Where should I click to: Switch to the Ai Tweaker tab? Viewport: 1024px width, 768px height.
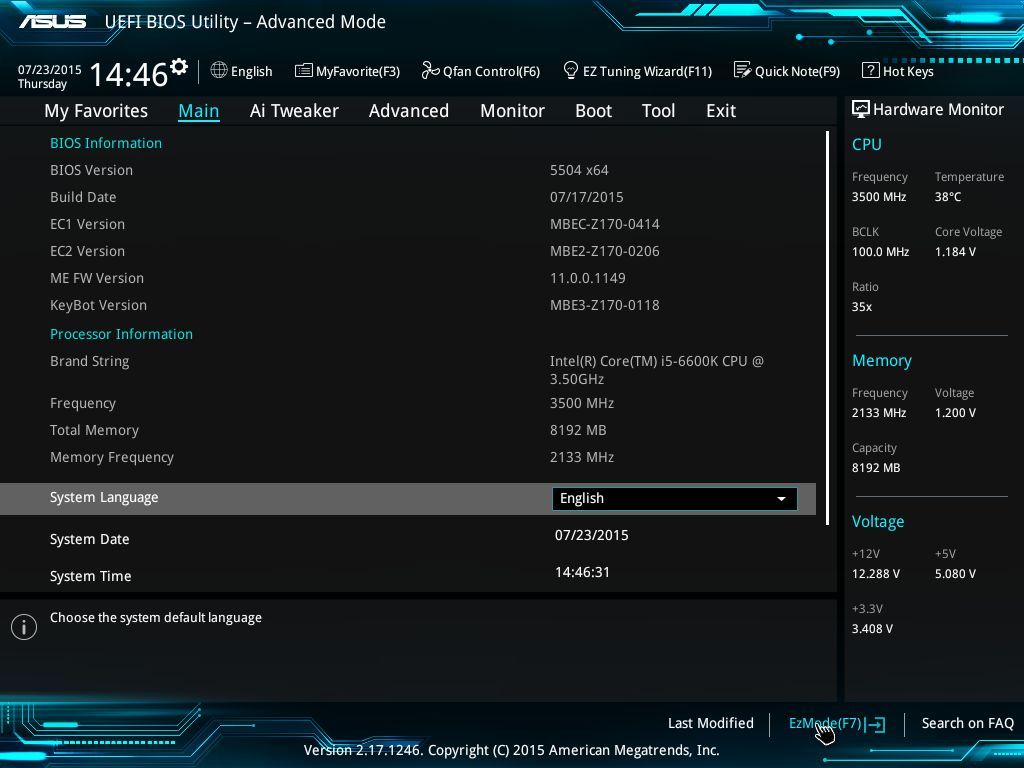click(x=294, y=111)
